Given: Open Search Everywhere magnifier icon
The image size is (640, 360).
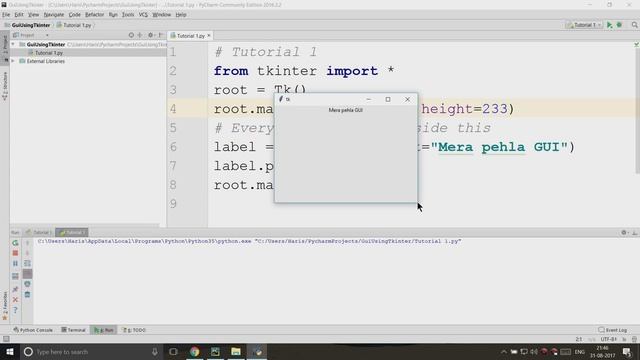Looking at the screenshot, I should 634,25.
